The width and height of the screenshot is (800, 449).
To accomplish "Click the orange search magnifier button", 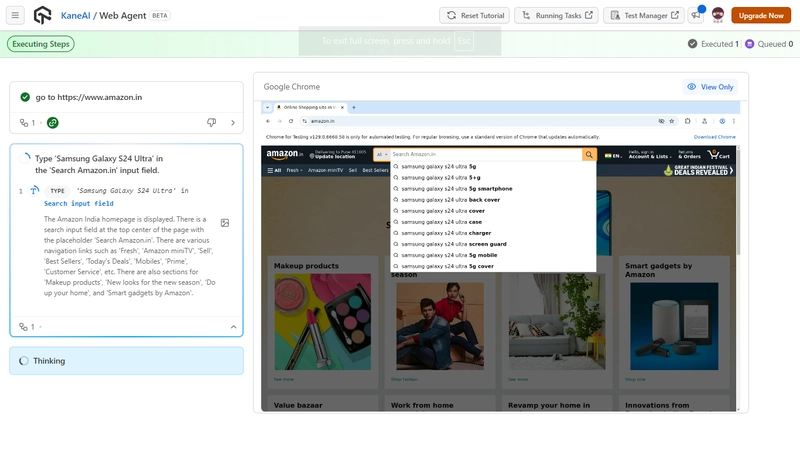I will click(x=589, y=154).
